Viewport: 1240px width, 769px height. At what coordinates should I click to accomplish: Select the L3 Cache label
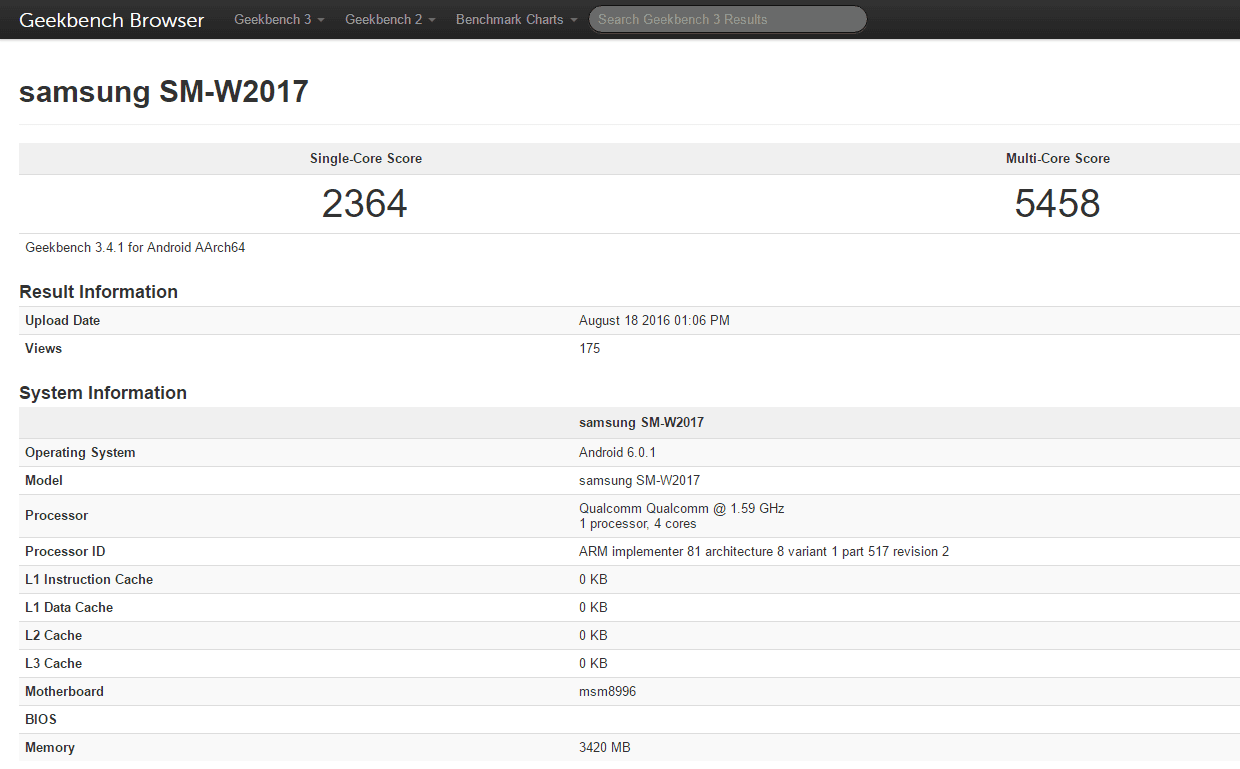tap(54, 664)
